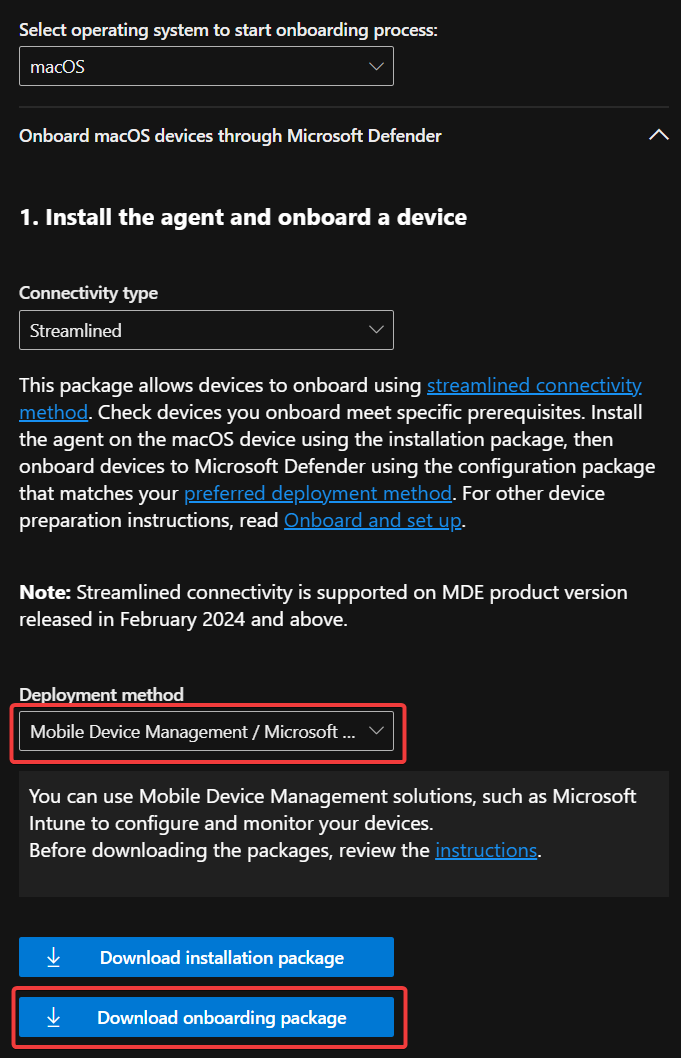Click the Onboard macOS devices through Microsoft Defender header
Screen dimensions: 681x1058
pyautogui.click(x=230, y=135)
